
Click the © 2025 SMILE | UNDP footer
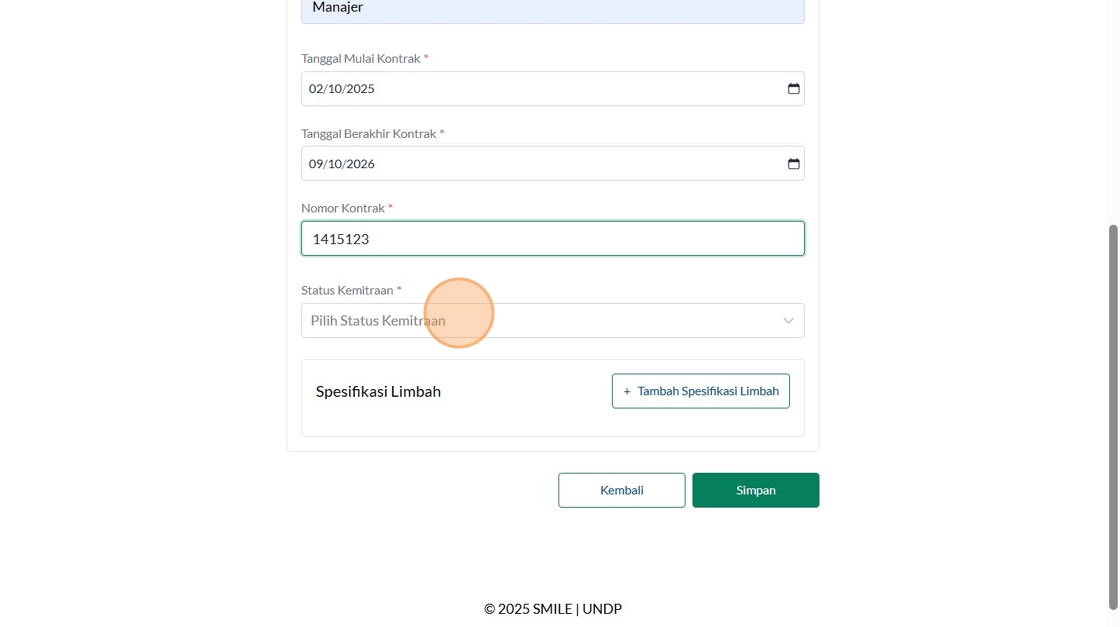tap(553, 608)
